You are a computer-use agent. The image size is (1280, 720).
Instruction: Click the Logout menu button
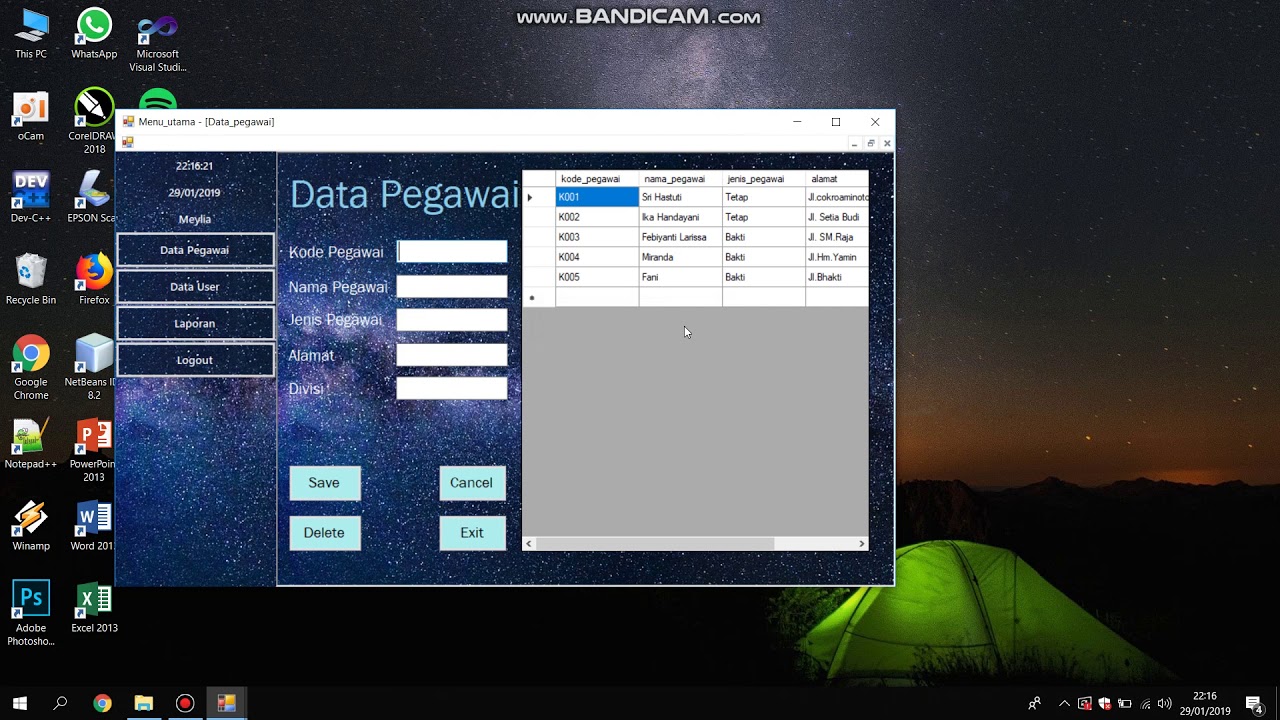[x=195, y=360]
